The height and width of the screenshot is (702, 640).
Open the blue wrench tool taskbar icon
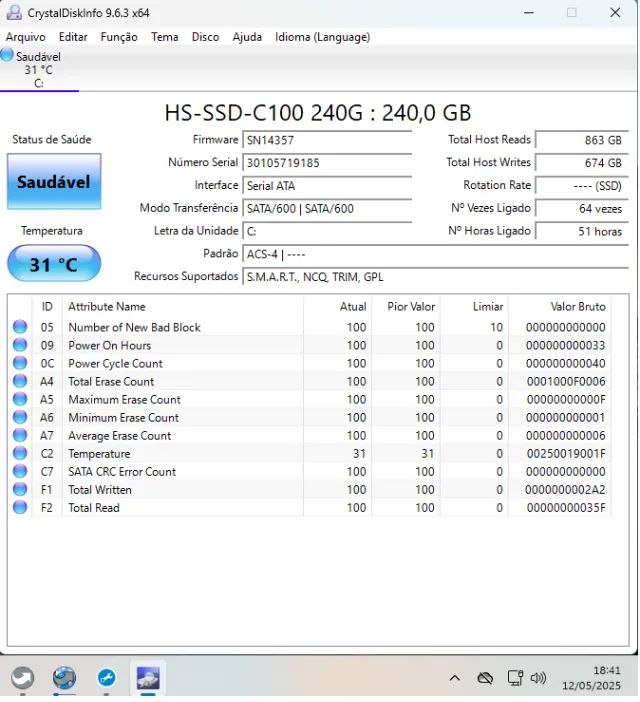pos(107,677)
